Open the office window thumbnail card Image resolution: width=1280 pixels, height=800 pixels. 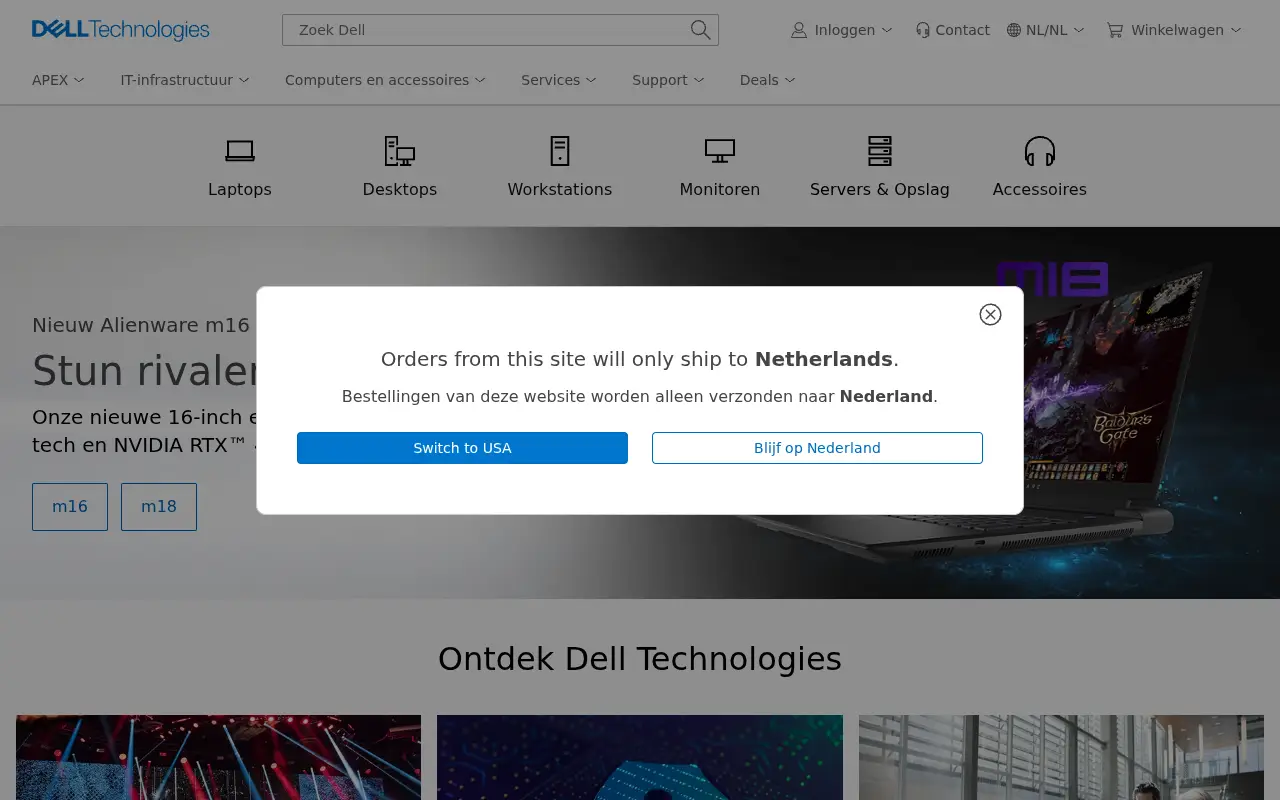(x=1061, y=757)
